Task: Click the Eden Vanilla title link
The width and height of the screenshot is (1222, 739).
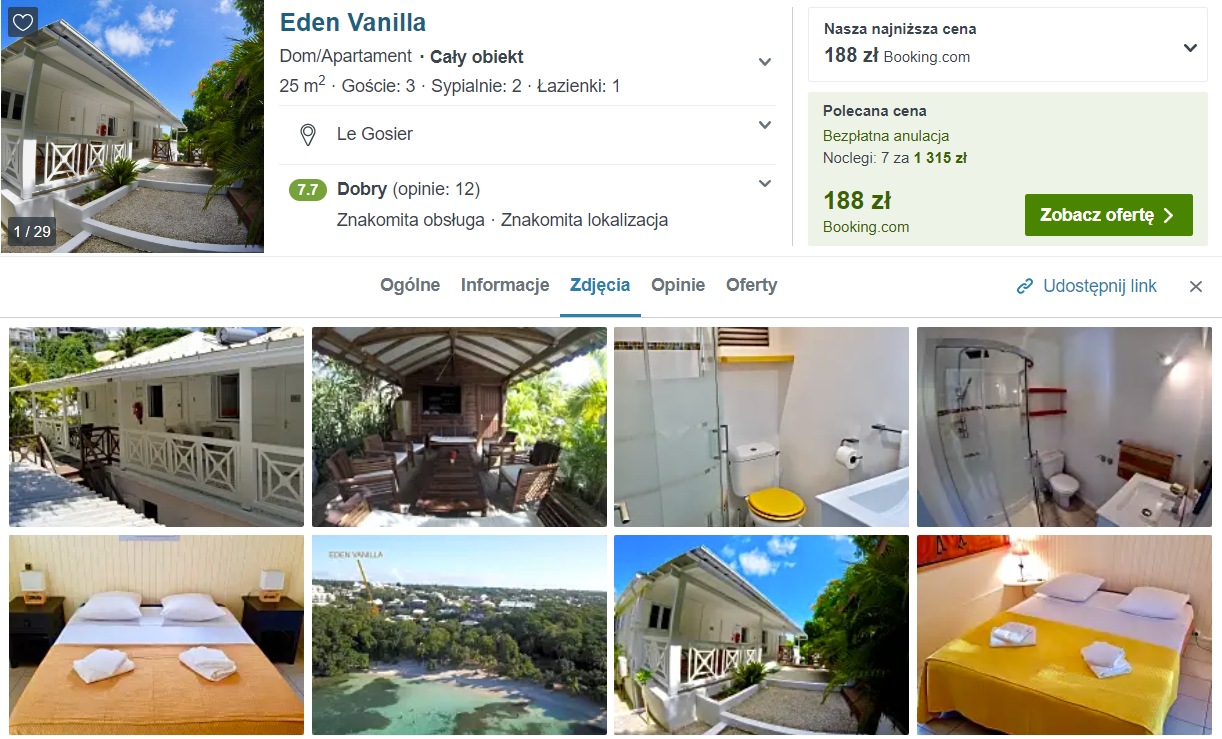Action: pos(353,22)
